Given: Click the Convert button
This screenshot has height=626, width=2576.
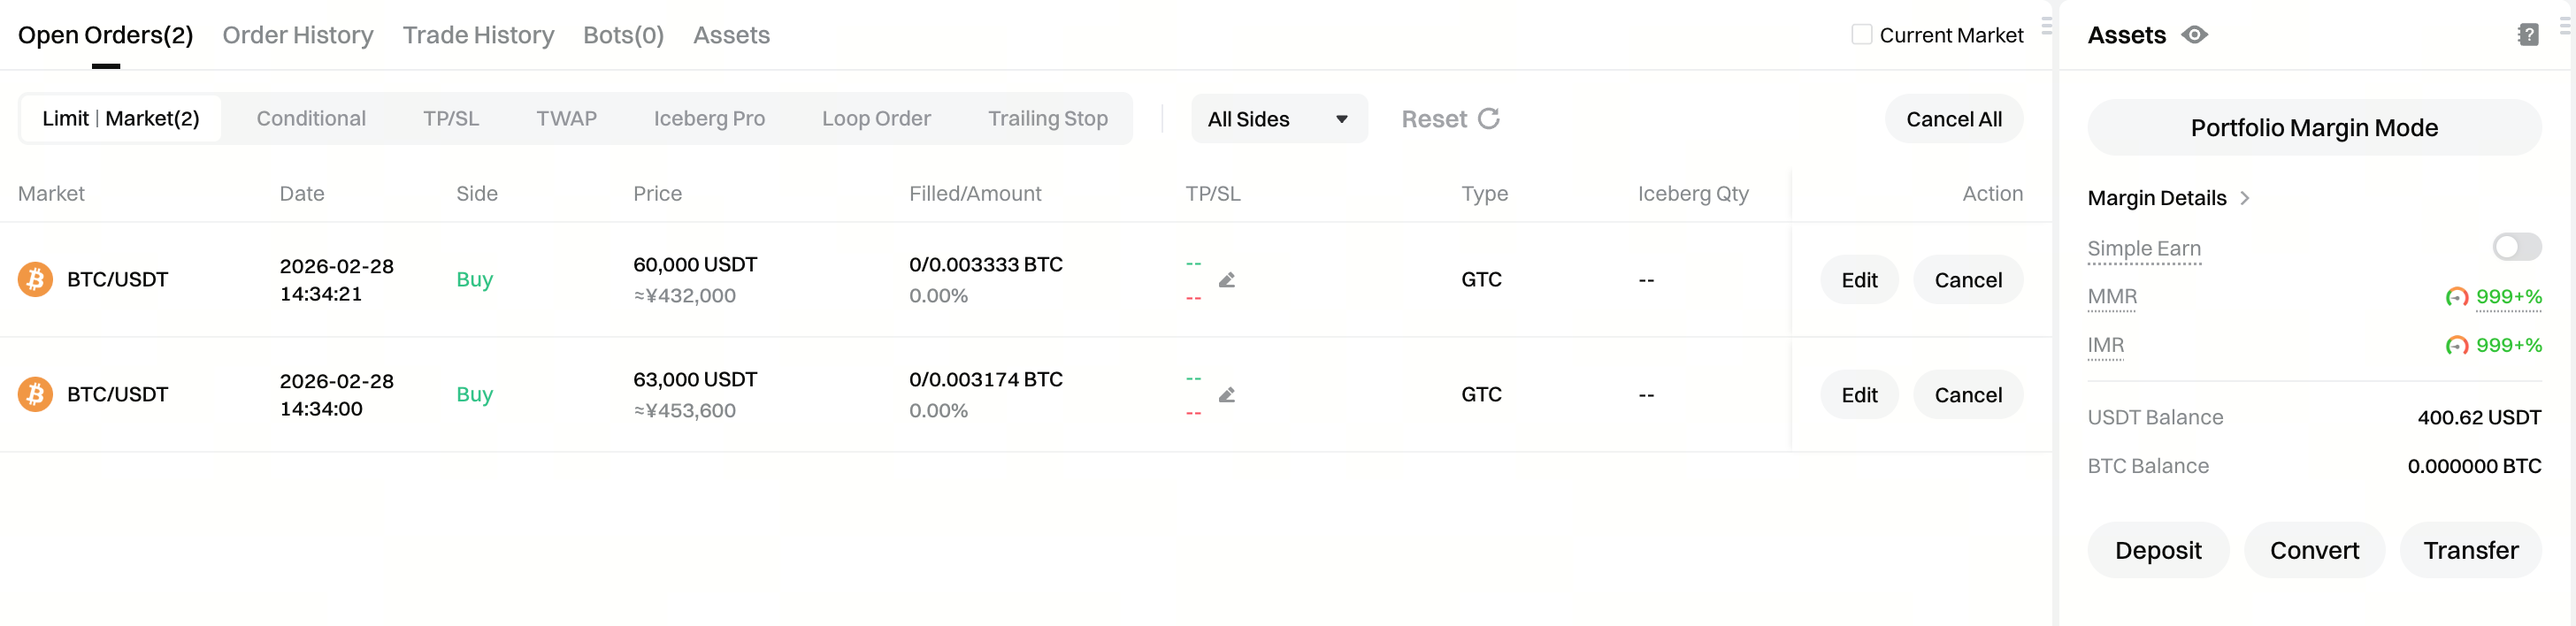Looking at the screenshot, I should click(2313, 550).
